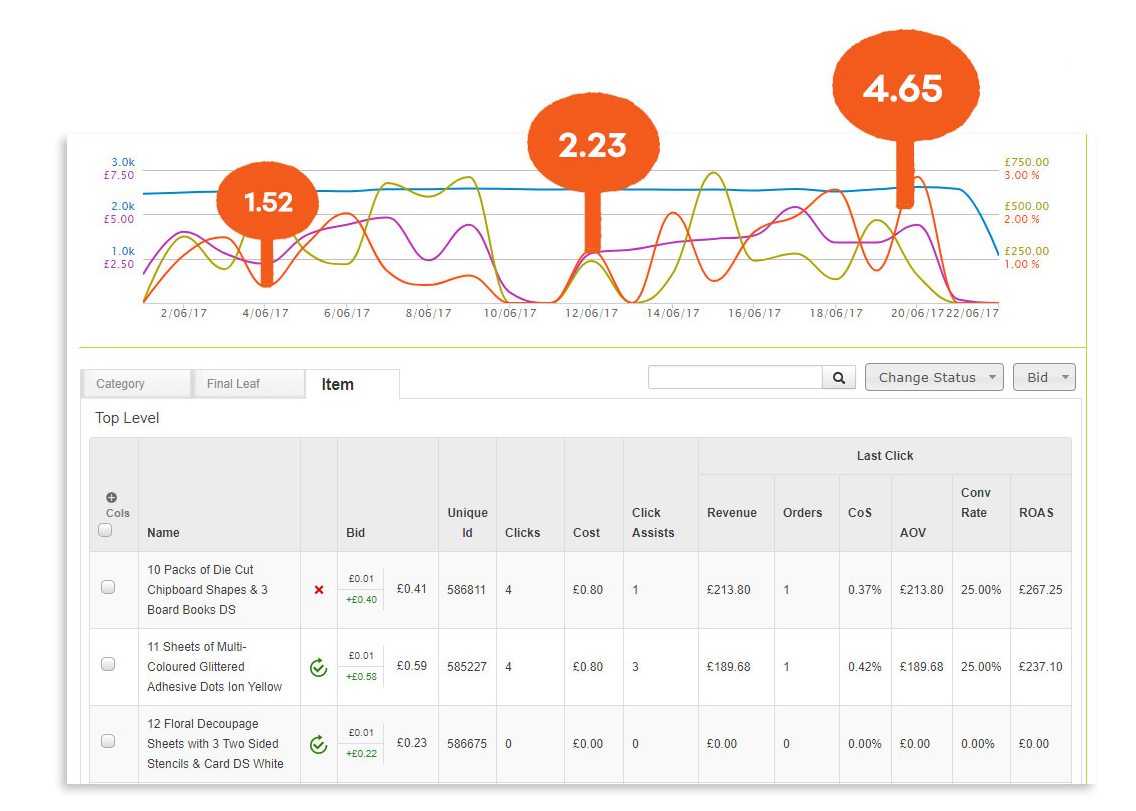This screenshot has height=811, width=1136.
Task: Open the Change Status dropdown
Action: coord(933,377)
